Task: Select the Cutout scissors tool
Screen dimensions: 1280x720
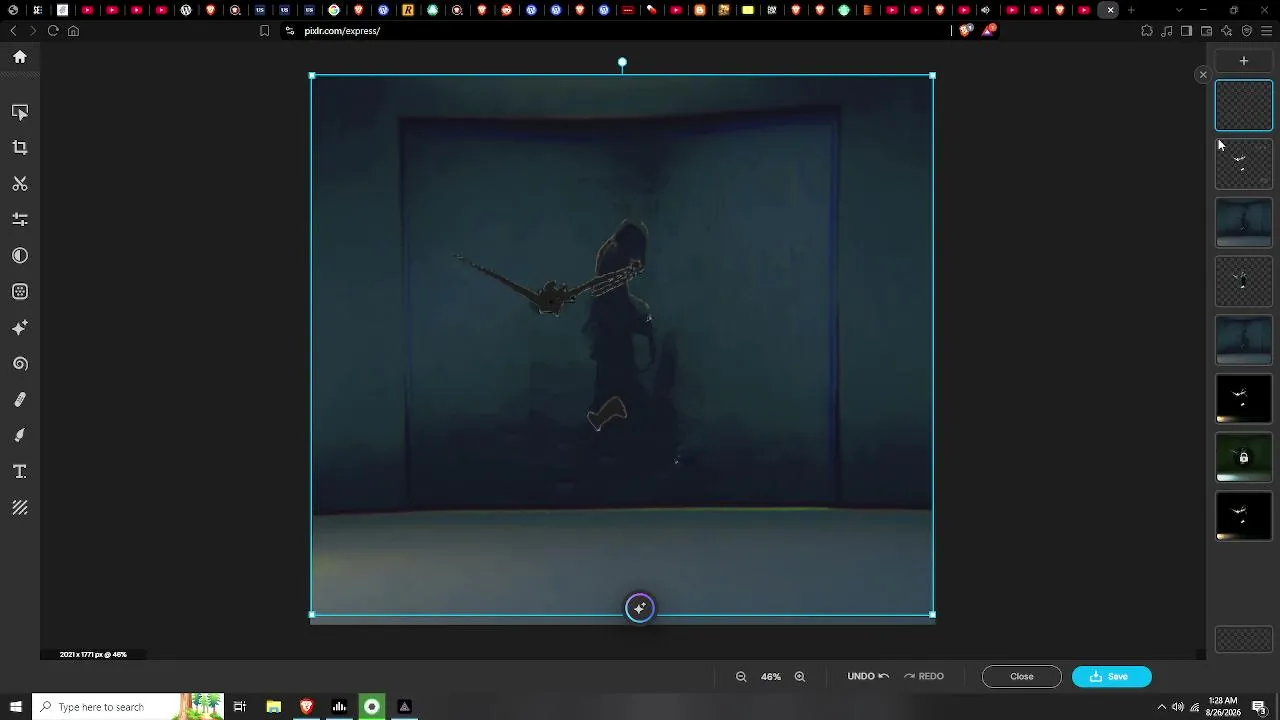Action: (20, 184)
